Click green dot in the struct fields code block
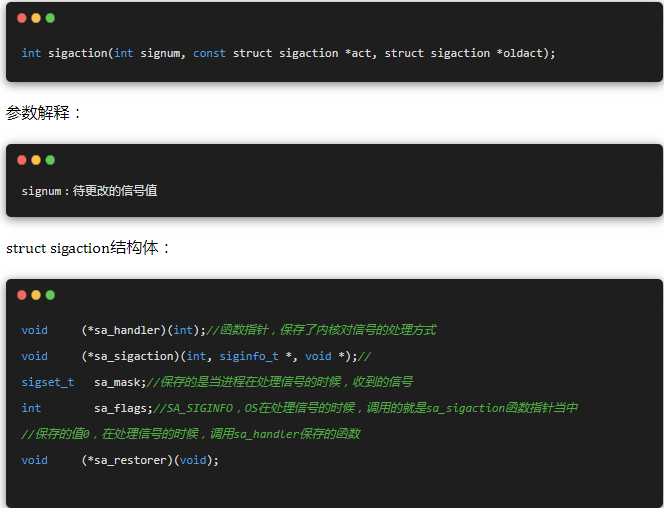Viewport: 664px width, 508px height. click(x=50, y=295)
